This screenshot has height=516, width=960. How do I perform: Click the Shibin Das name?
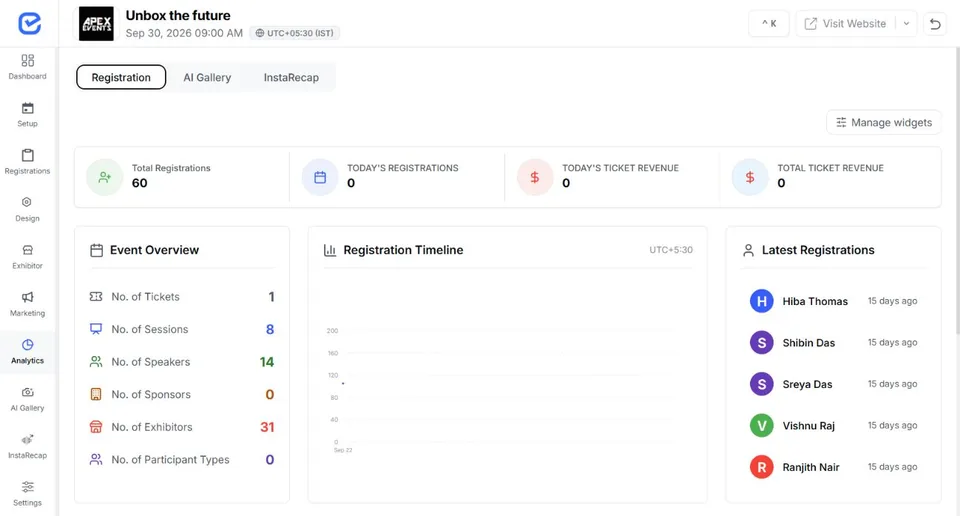[x=809, y=343]
